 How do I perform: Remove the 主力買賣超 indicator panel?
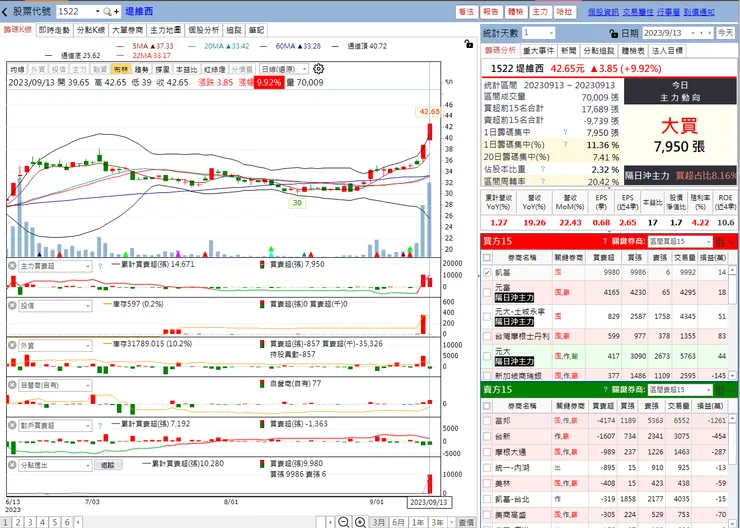tap(12, 266)
